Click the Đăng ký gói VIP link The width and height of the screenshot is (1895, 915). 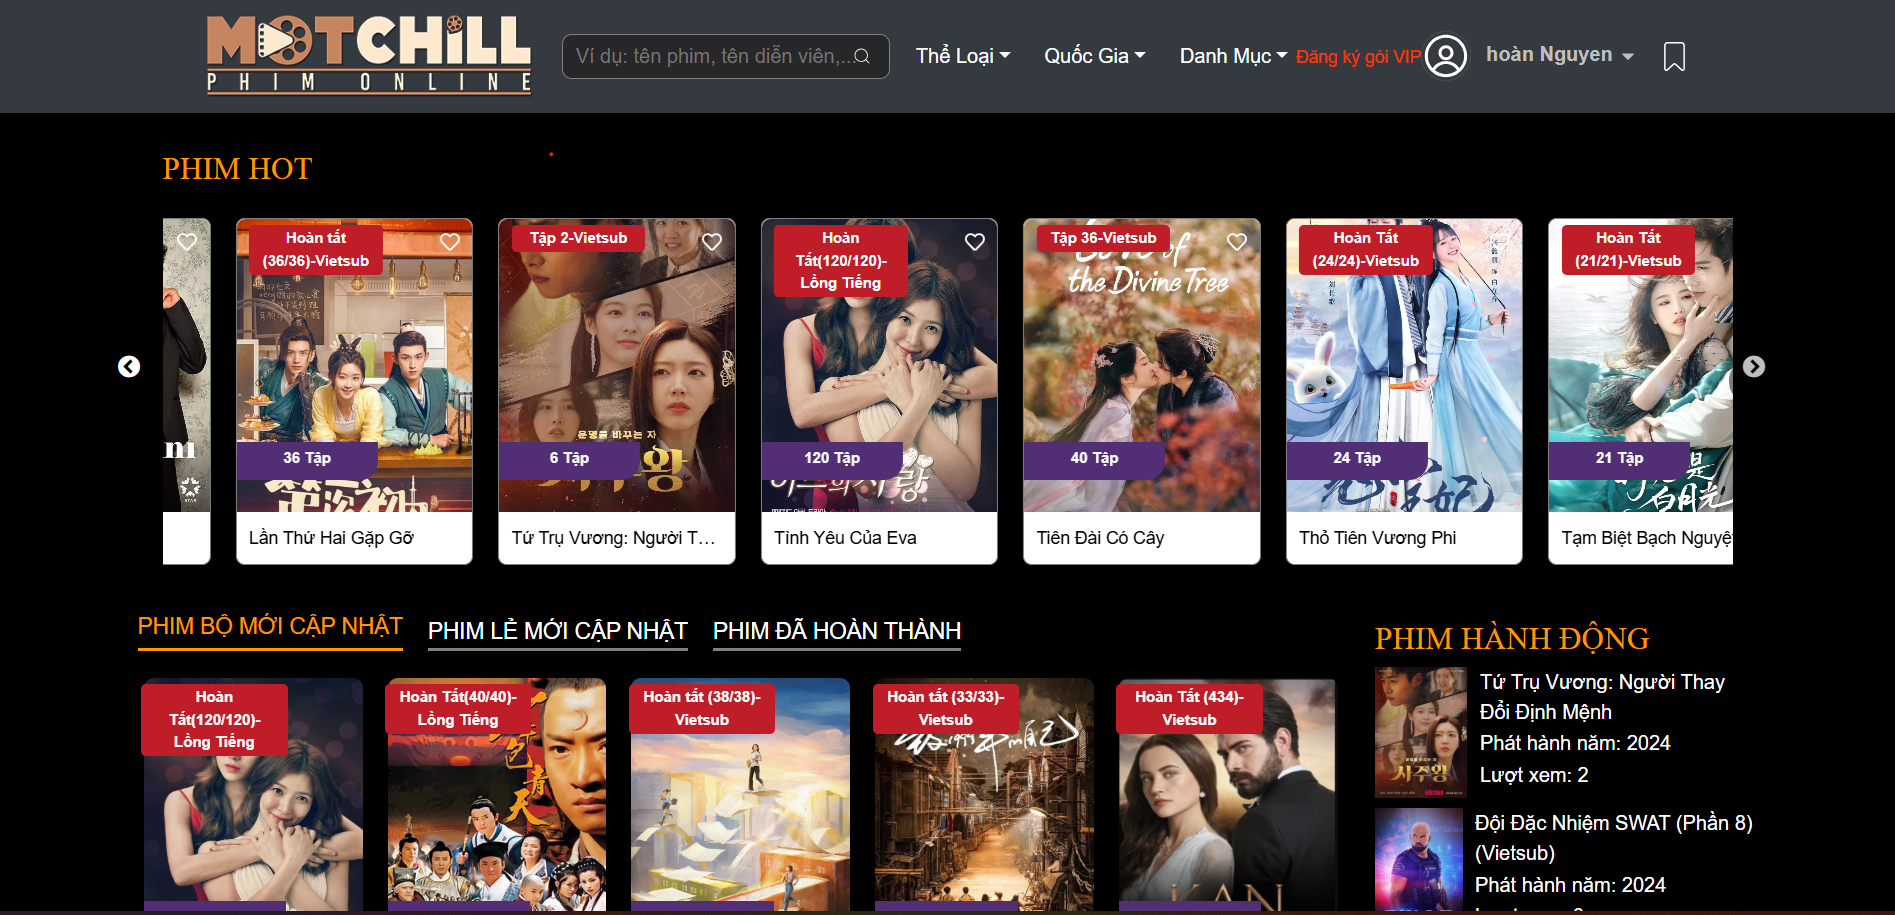click(x=1358, y=57)
